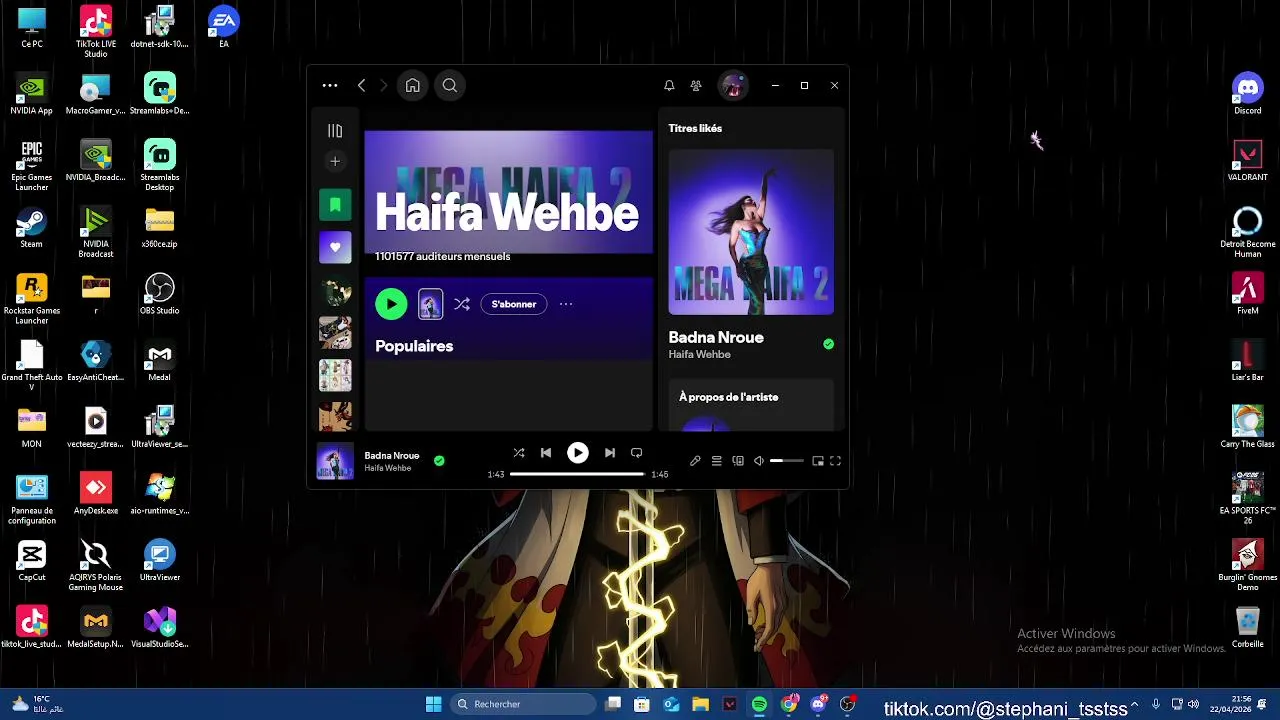Open the MEGA HAIFA 2 cover in the right panel
The height and width of the screenshot is (720, 1280).
[x=751, y=232]
